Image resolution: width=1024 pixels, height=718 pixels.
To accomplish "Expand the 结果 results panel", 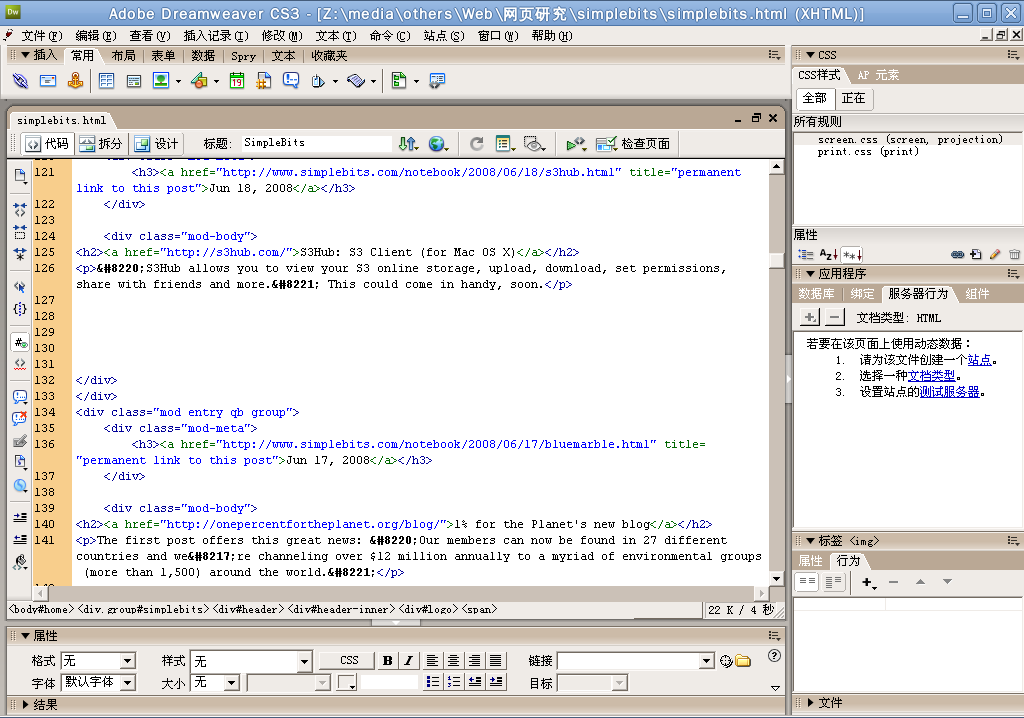I will pyautogui.click(x=25, y=704).
